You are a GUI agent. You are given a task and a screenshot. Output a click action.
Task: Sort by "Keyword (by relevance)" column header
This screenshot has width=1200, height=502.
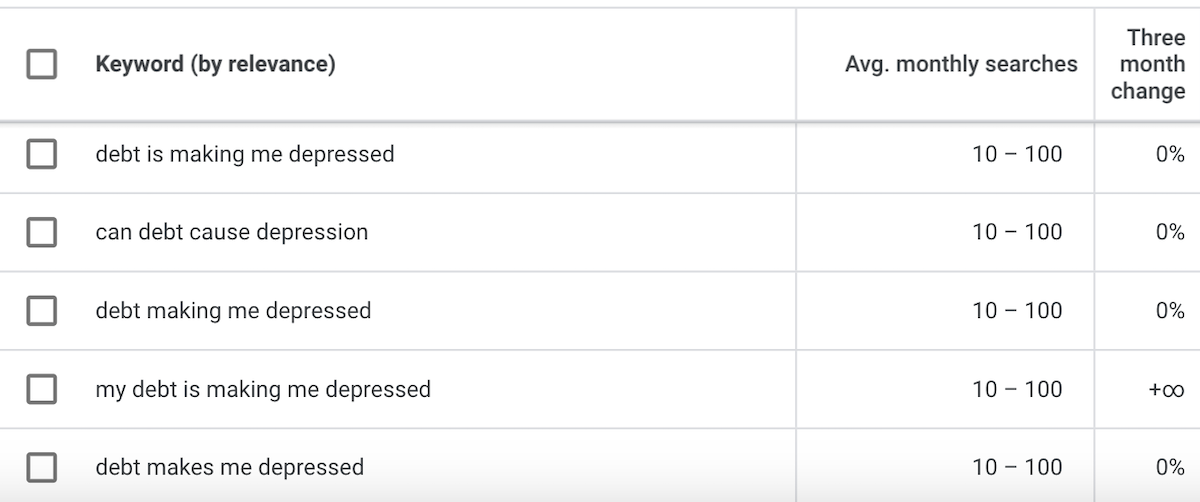tap(215, 65)
